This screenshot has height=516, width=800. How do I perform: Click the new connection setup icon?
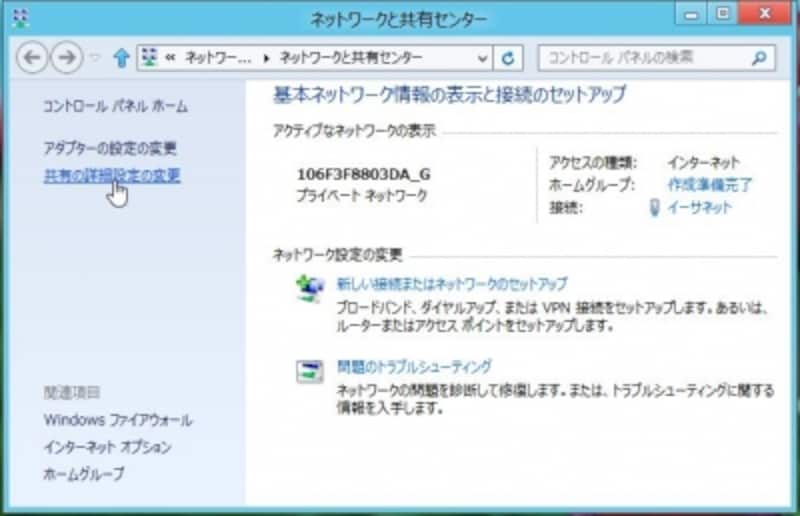tap(309, 288)
